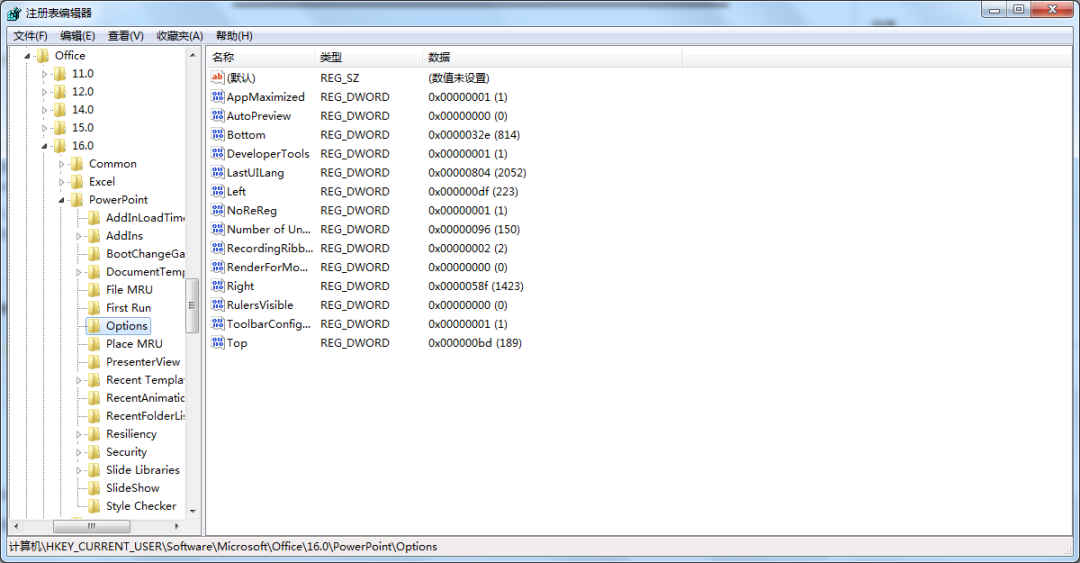Click the DWORD icon for Right
The width and height of the screenshot is (1080, 563).
click(218, 285)
